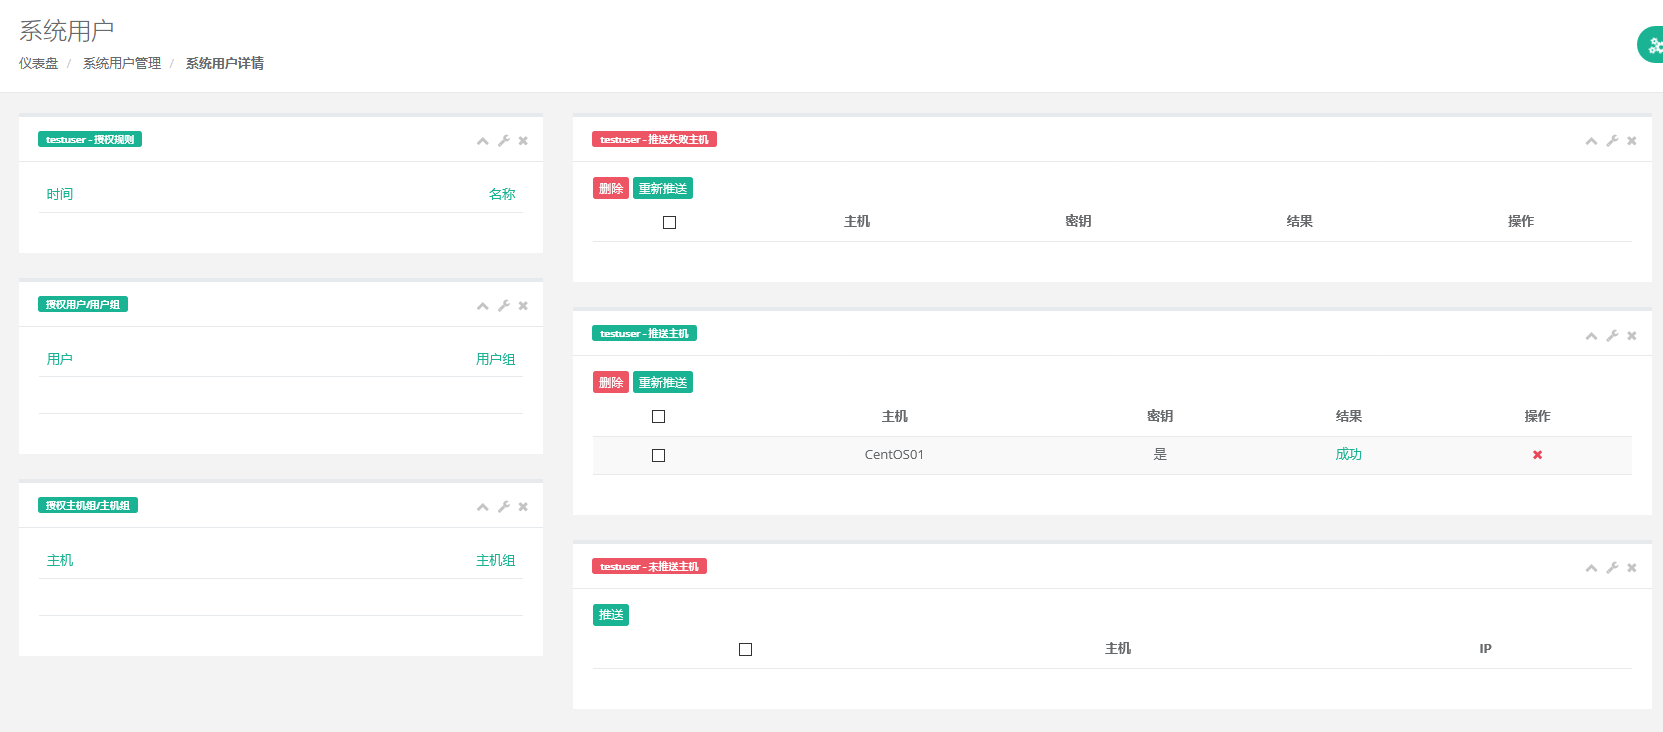The height and width of the screenshot is (732, 1663).
Task: Click the CentOS01 host cell
Action: (894, 454)
